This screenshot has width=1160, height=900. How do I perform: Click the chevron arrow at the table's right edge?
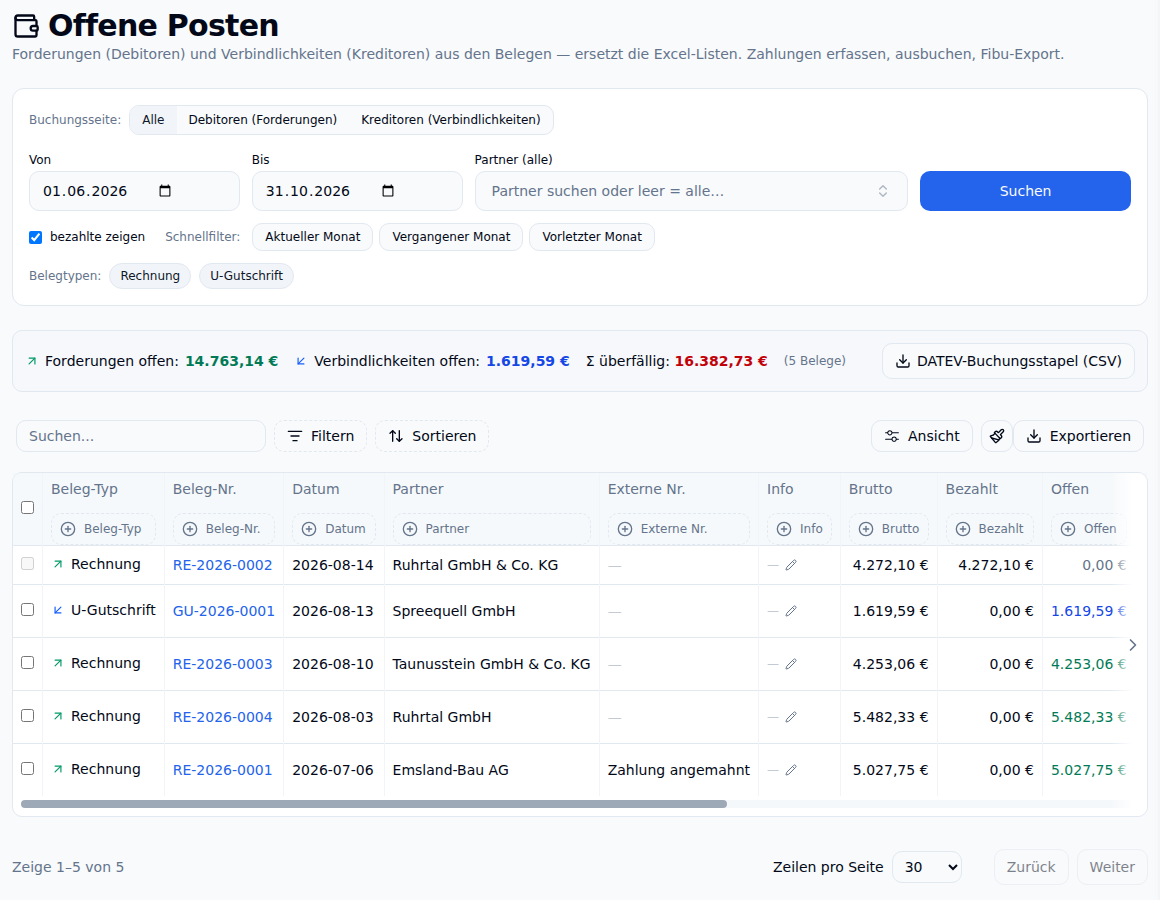tap(1133, 645)
